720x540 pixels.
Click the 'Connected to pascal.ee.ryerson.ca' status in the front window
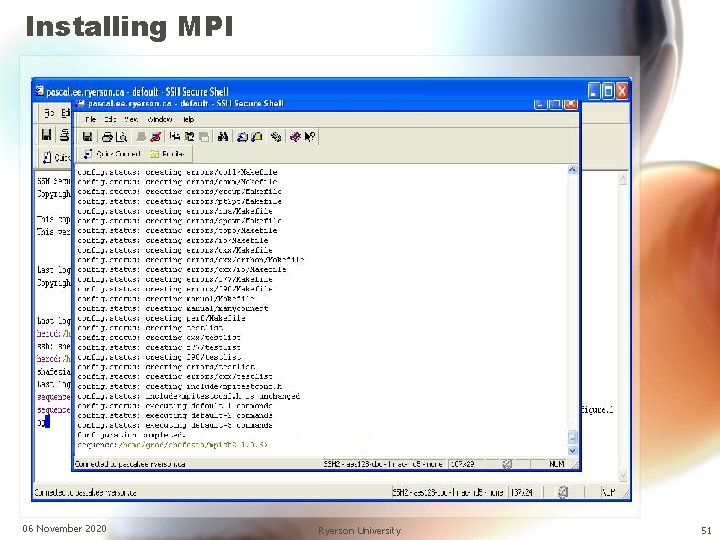tap(130, 464)
